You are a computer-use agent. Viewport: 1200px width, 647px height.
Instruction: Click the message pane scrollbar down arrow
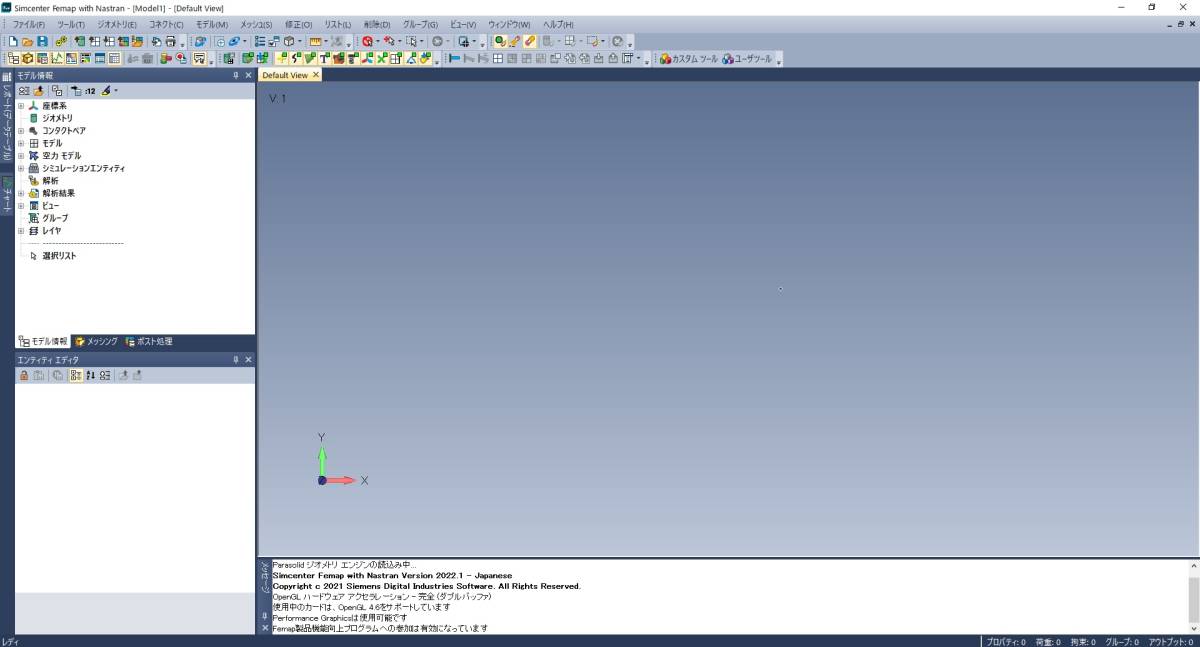click(1193, 627)
